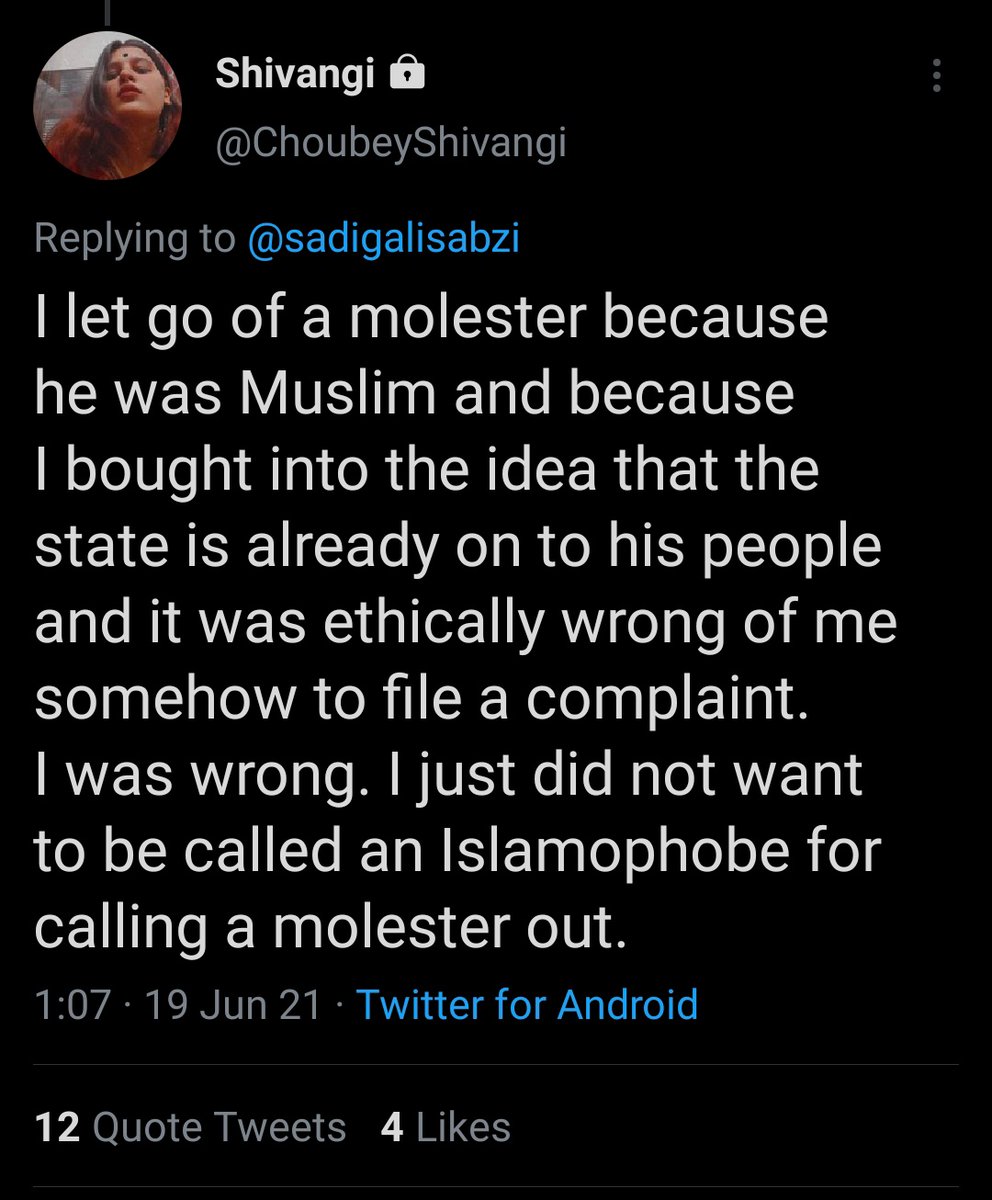Open the @sadigalisabzi mention link
992x1200 pixels.
tap(382, 239)
